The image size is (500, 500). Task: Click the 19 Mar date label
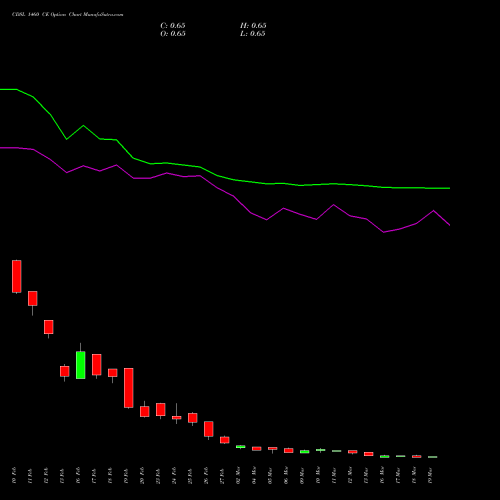click(430, 475)
